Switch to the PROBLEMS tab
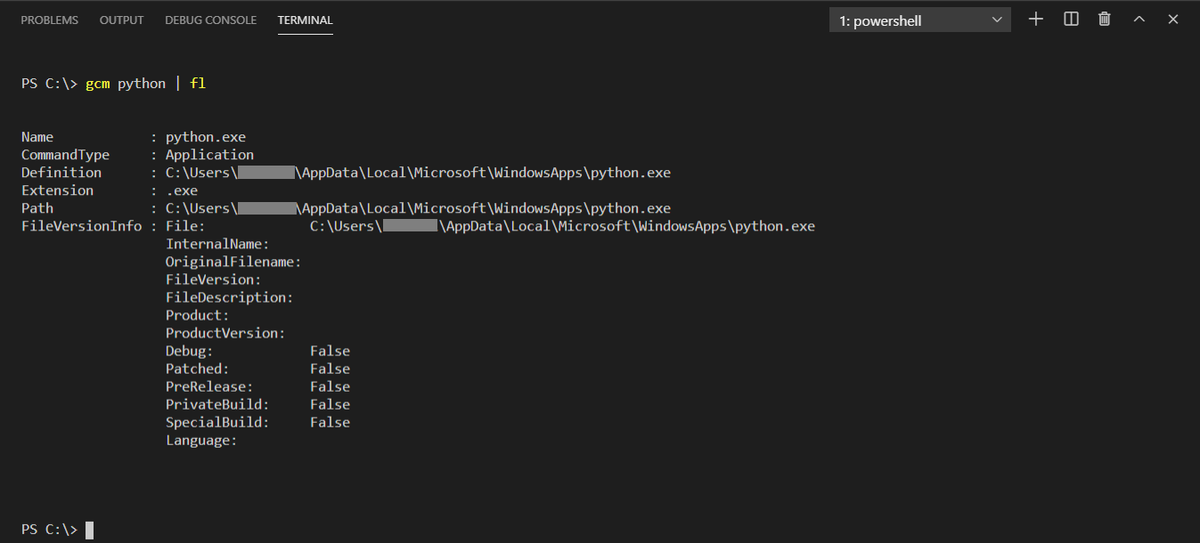Viewport: 1200px width, 543px height. click(49, 20)
